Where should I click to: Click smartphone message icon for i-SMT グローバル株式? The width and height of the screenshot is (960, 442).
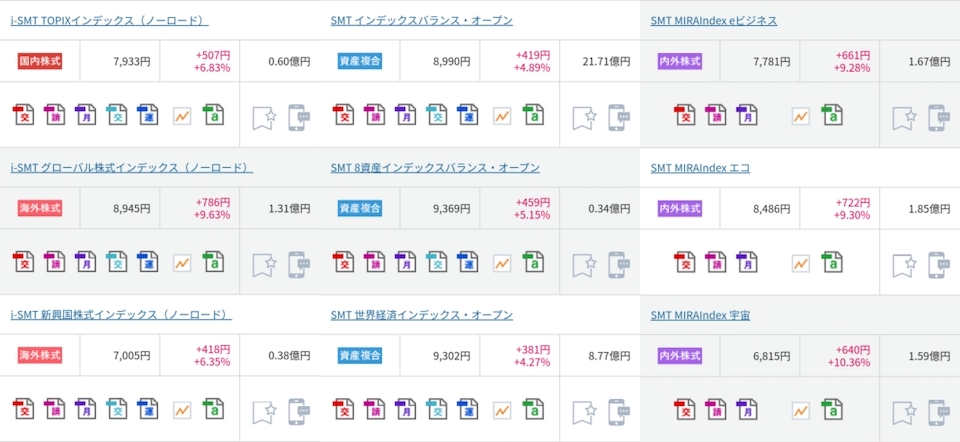coord(299,264)
